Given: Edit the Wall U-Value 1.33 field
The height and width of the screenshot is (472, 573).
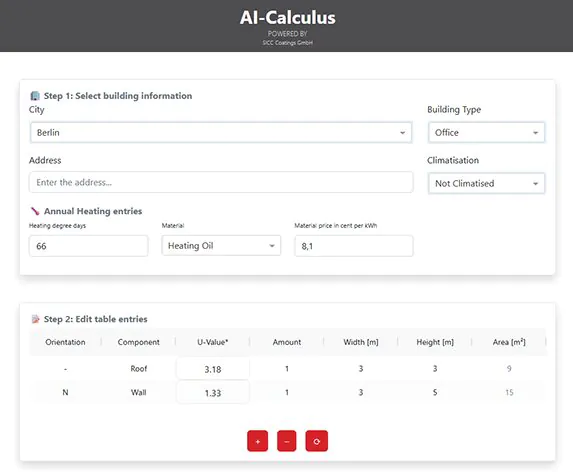Looking at the screenshot, I should pyautogui.click(x=213, y=393).
